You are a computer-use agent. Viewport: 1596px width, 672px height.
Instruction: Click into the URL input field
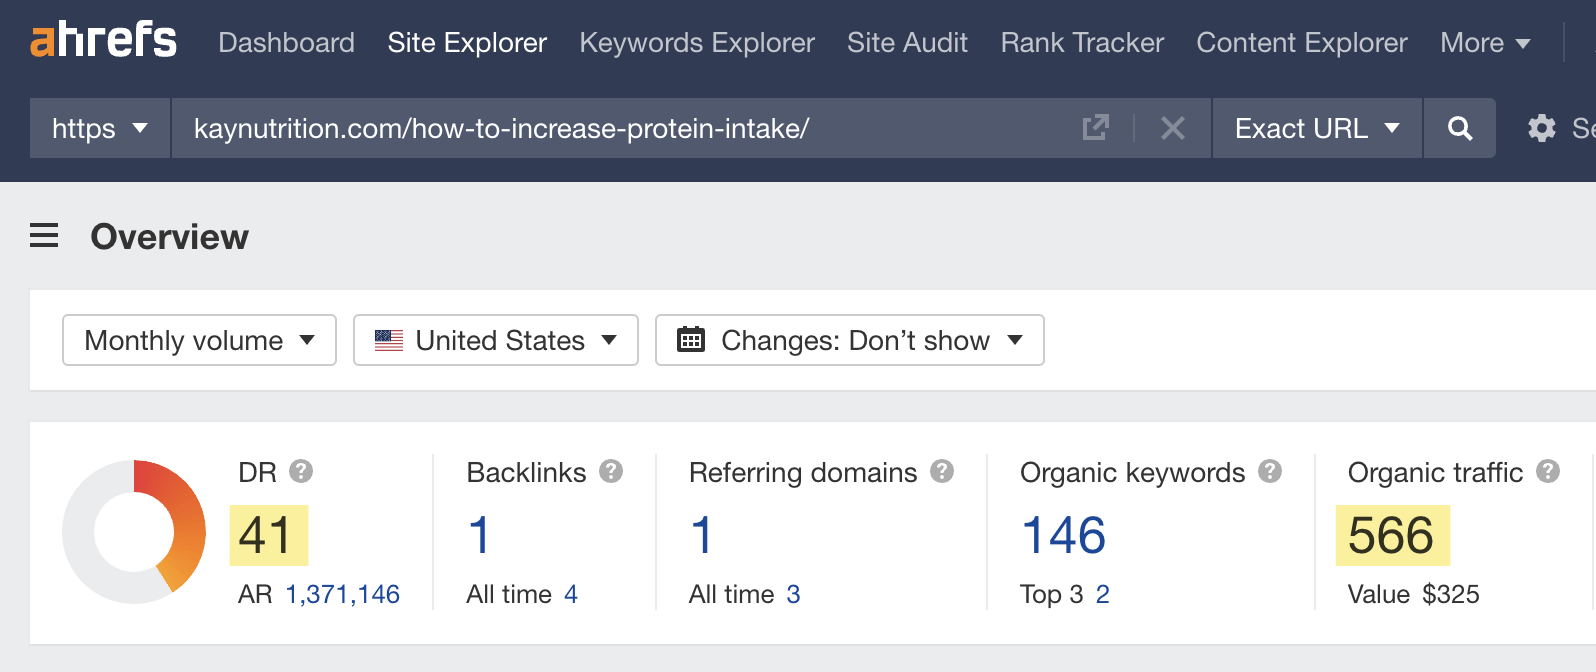[x=620, y=128]
